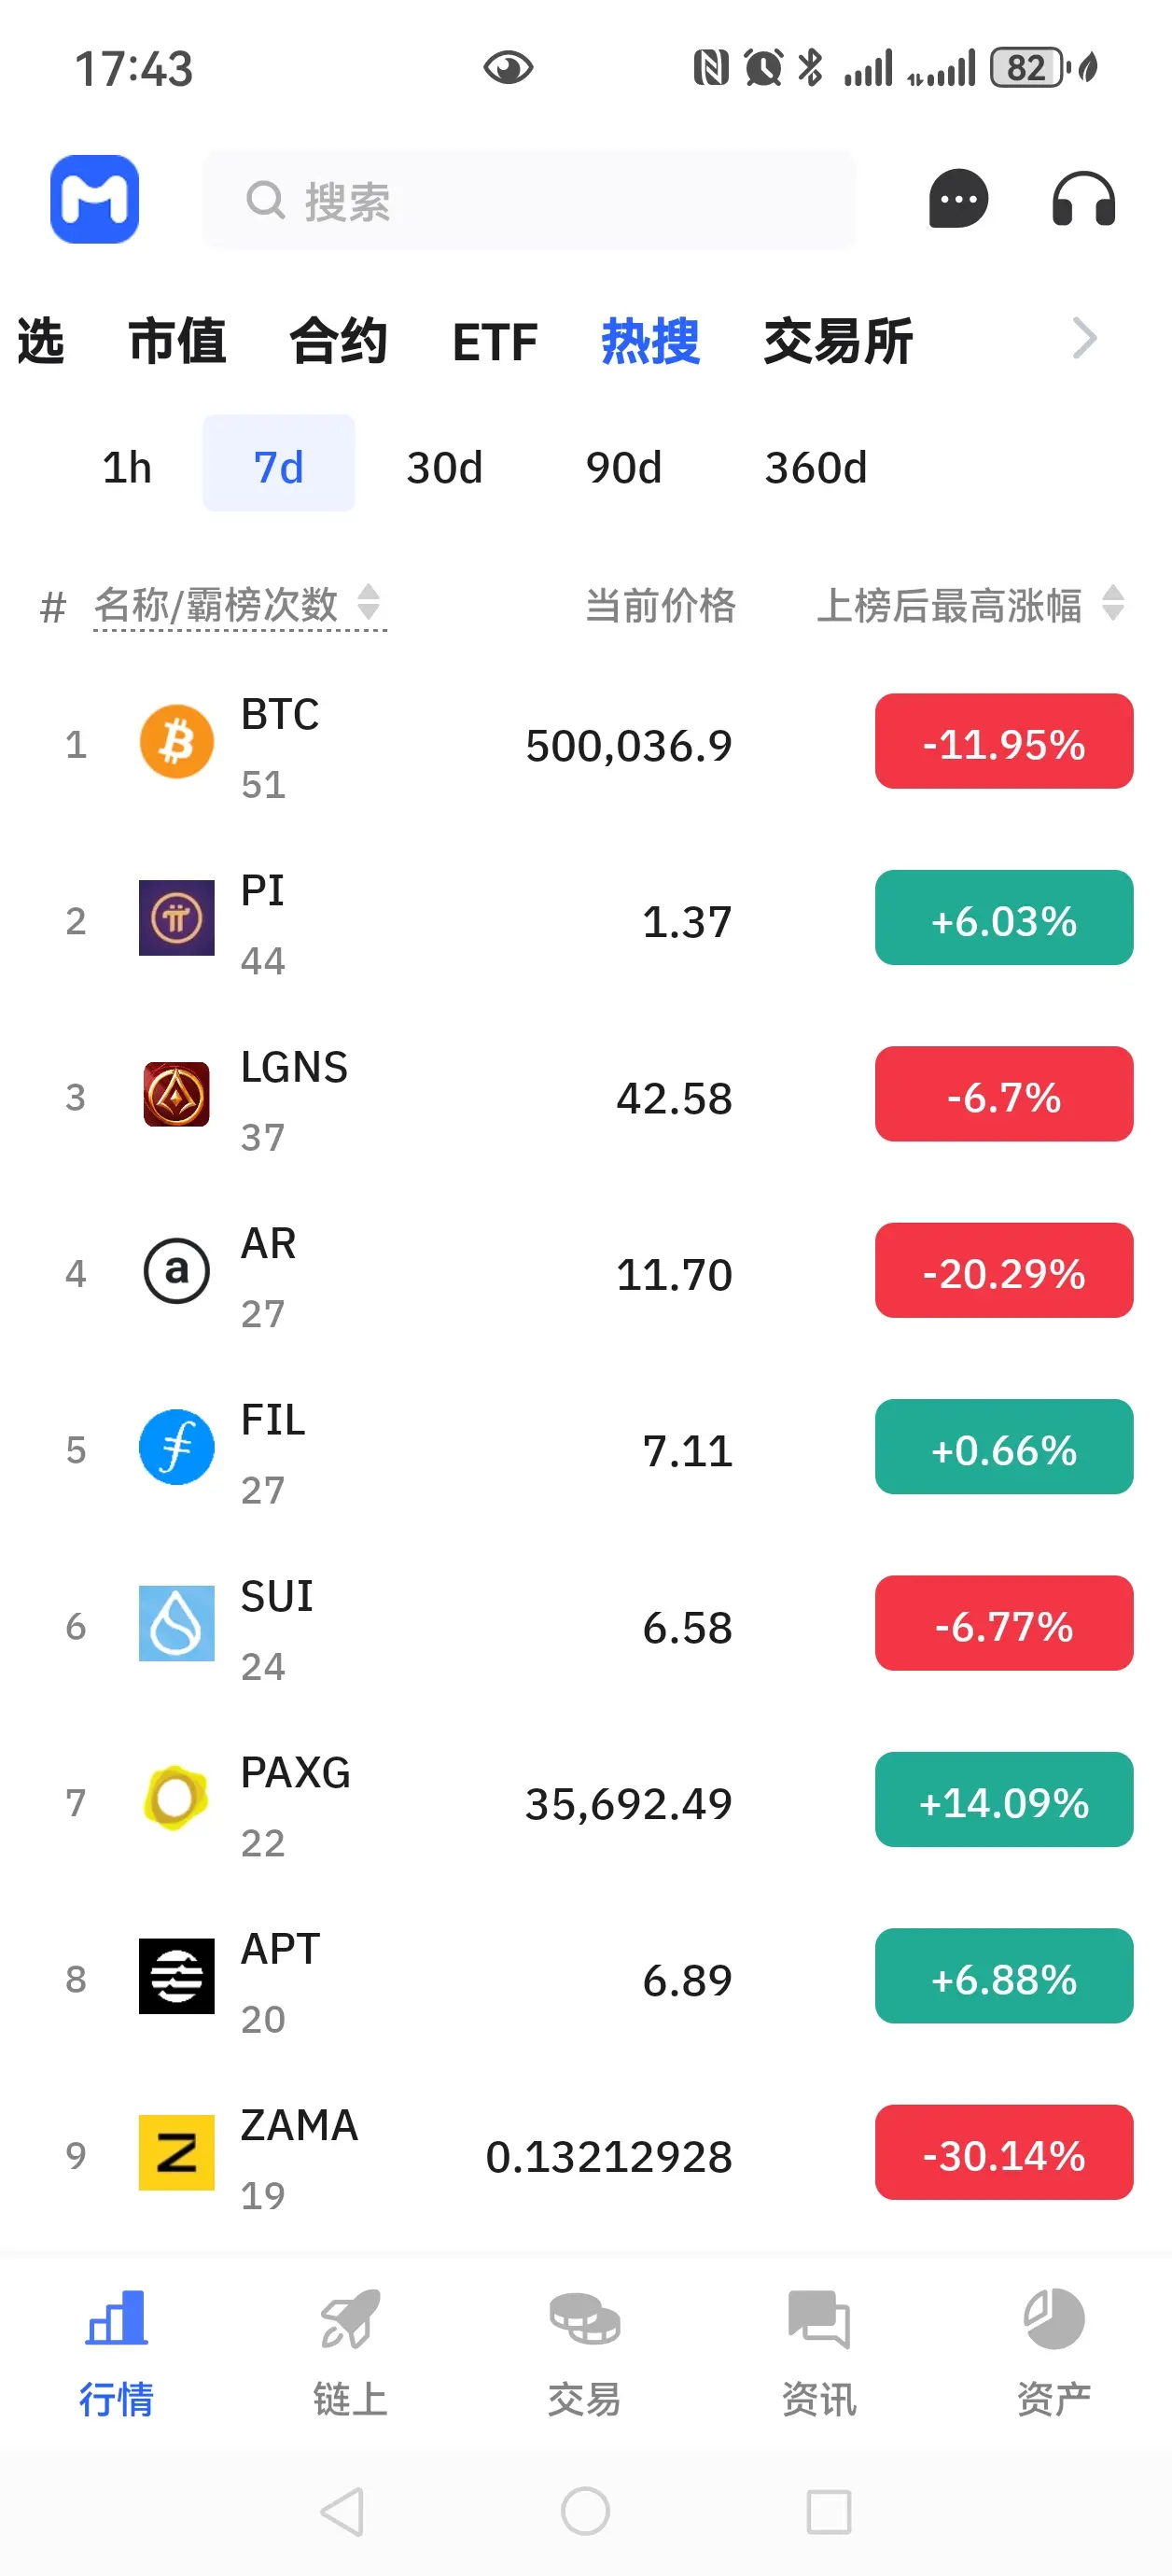Sort by 名称/霸榜次数 column arrows
Viewport: 1172px width, 2576px height.
coord(369,603)
